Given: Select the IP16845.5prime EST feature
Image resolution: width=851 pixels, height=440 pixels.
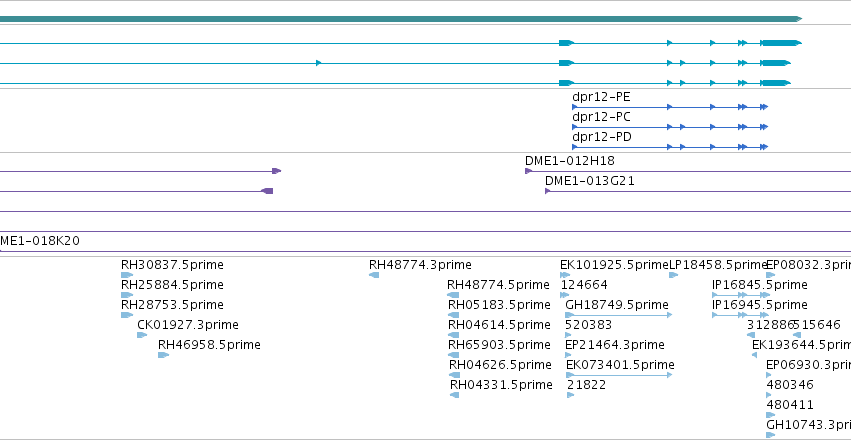Looking at the screenshot, I should coord(741,295).
